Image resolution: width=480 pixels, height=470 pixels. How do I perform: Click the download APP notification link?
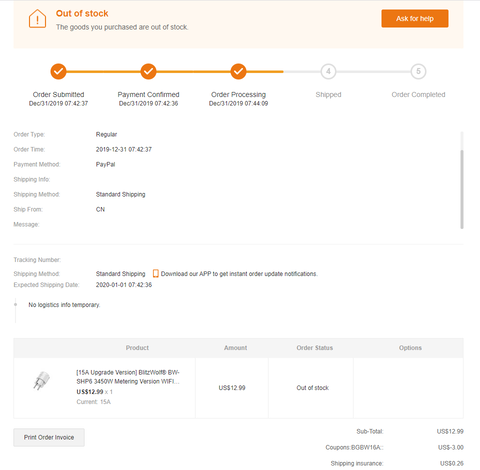[x=239, y=274]
